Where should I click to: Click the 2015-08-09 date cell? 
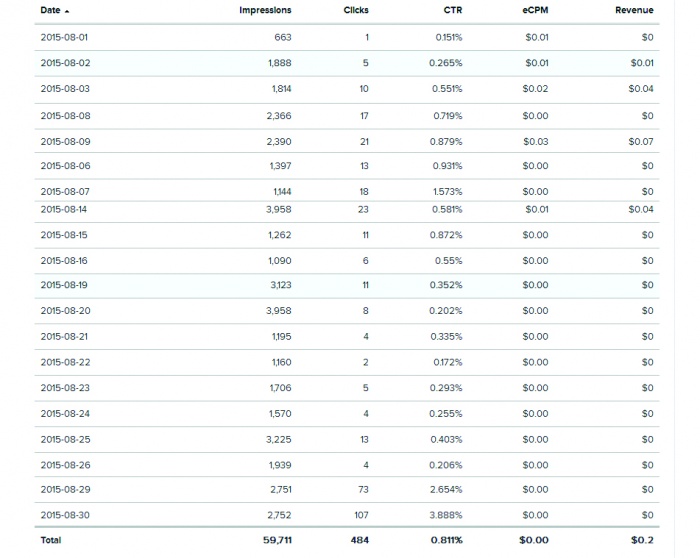click(65, 141)
